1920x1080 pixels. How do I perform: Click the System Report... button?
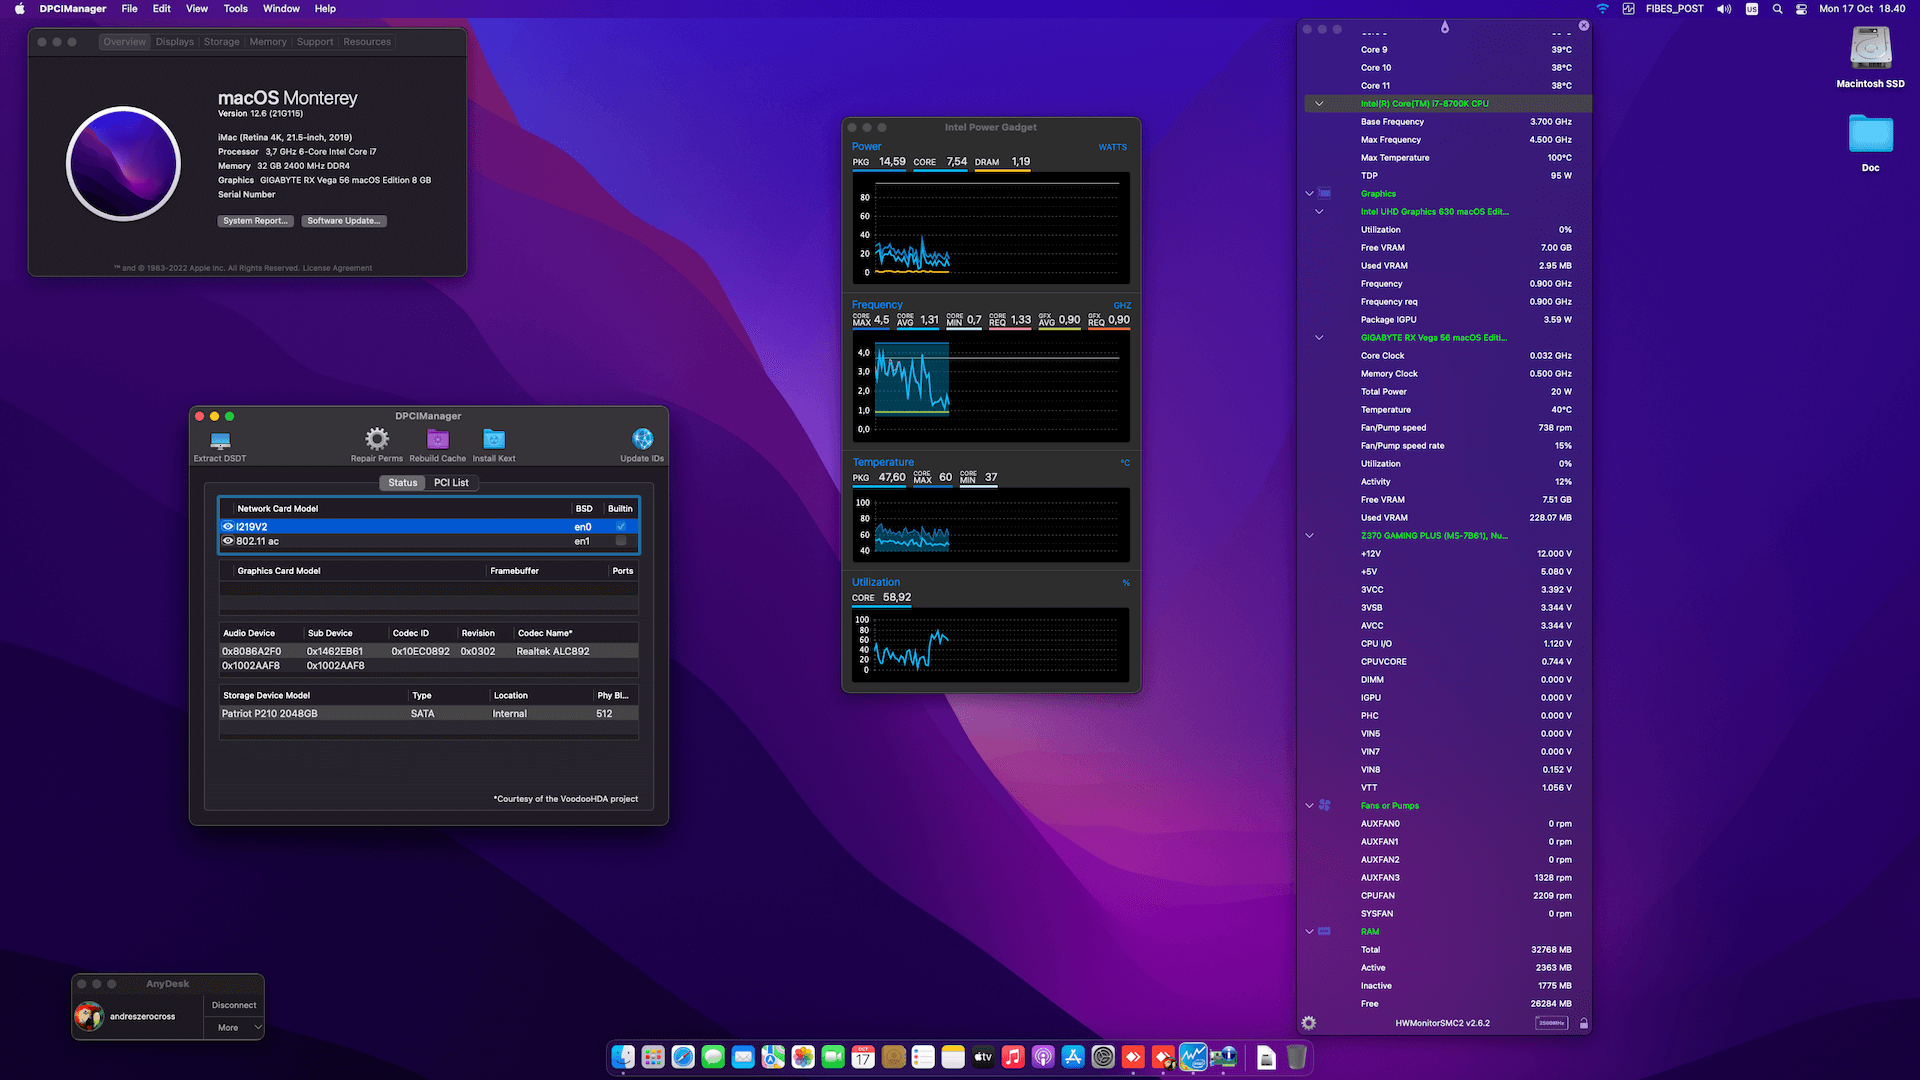pyautogui.click(x=256, y=221)
